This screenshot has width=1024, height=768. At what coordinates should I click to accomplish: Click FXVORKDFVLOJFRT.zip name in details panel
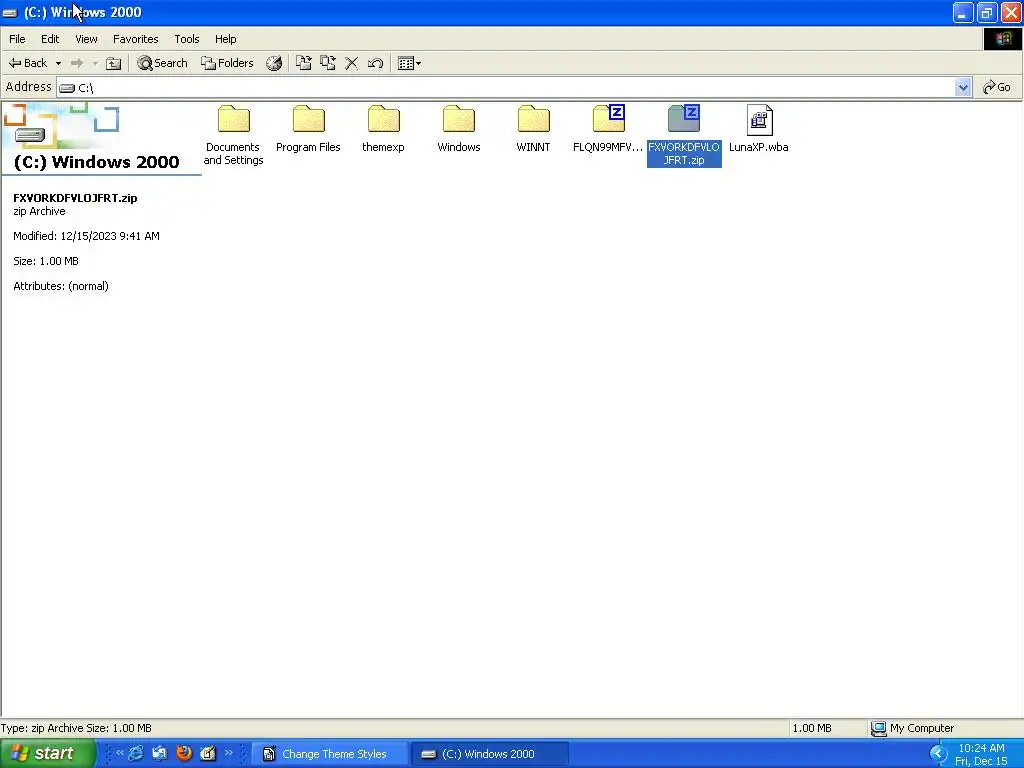pyautogui.click(x=75, y=198)
